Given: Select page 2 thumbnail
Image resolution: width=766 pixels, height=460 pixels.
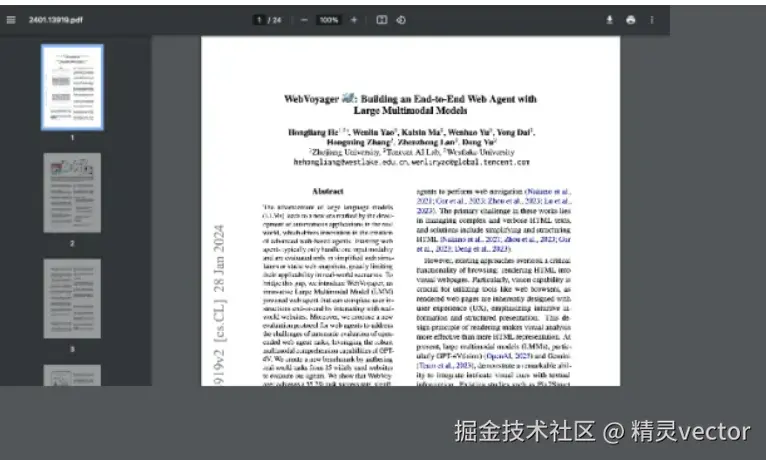Looking at the screenshot, I should (x=72, y=193).
